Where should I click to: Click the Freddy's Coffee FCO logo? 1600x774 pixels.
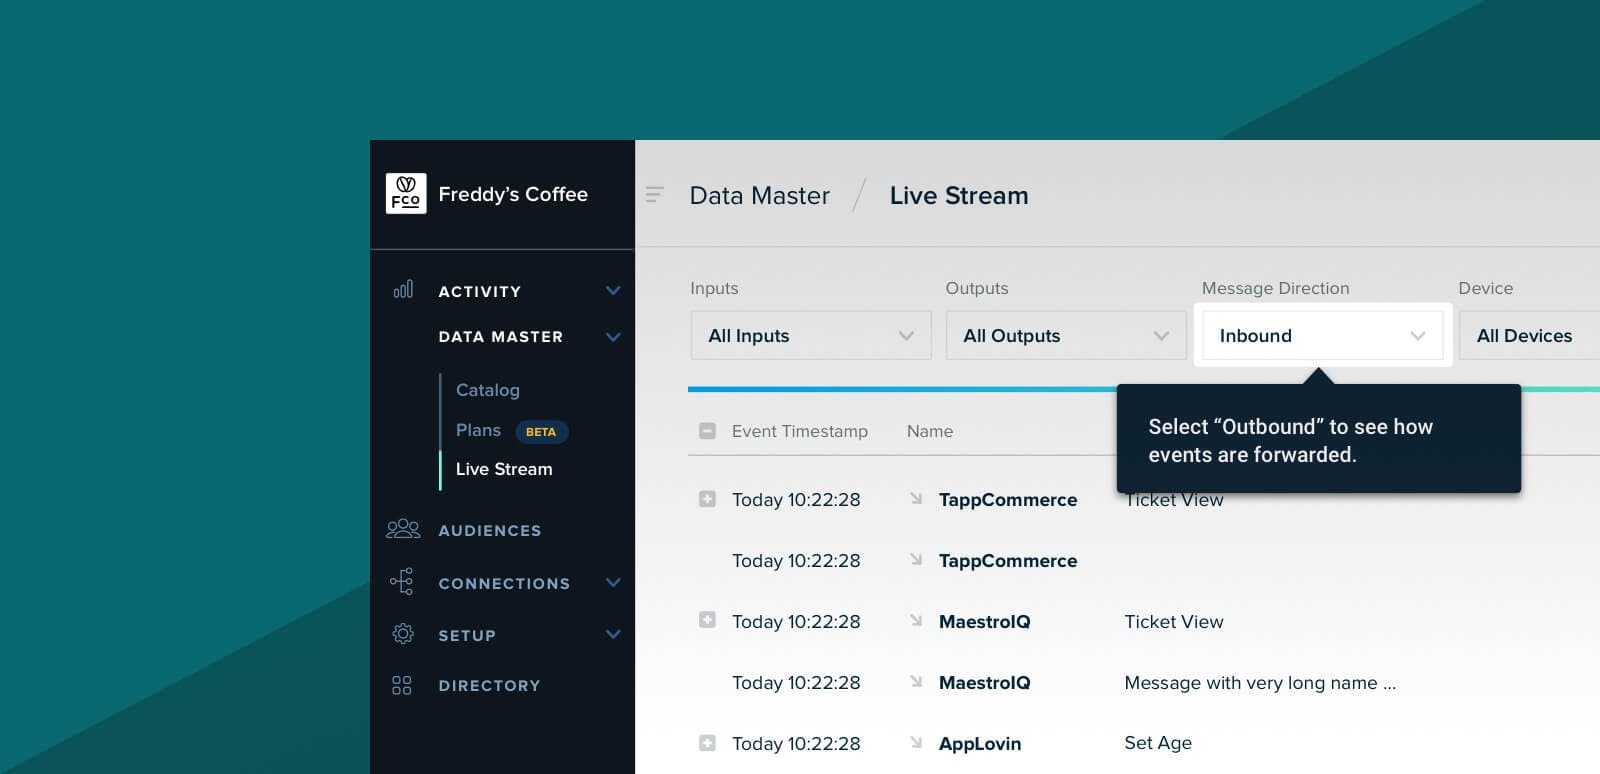406,194
